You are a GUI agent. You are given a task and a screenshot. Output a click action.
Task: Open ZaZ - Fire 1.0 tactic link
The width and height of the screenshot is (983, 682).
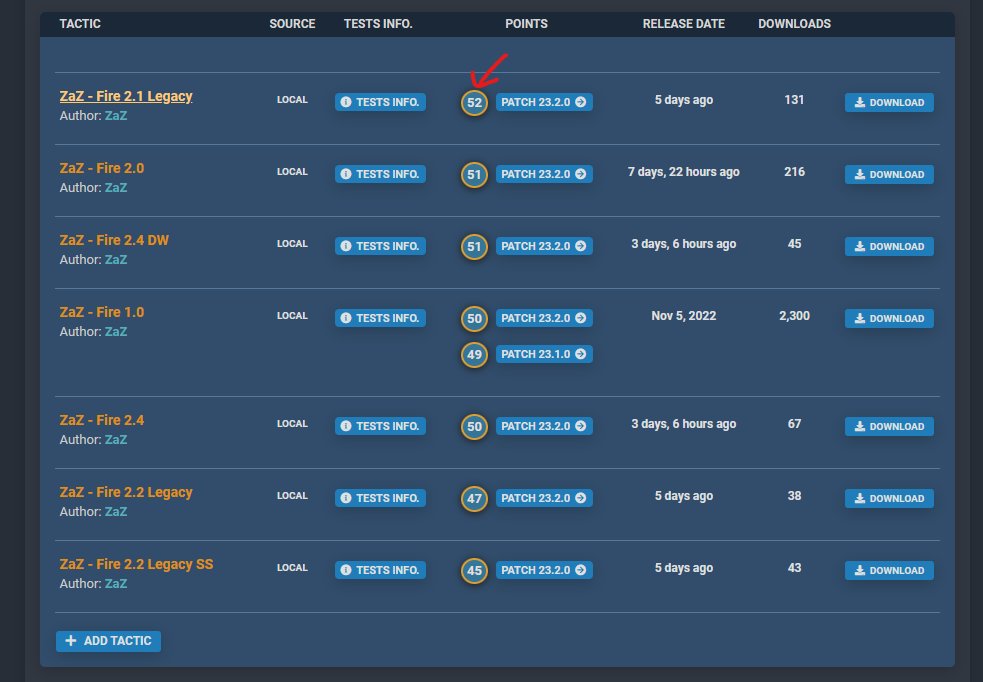pyautogui.click(x=102, y=312)
